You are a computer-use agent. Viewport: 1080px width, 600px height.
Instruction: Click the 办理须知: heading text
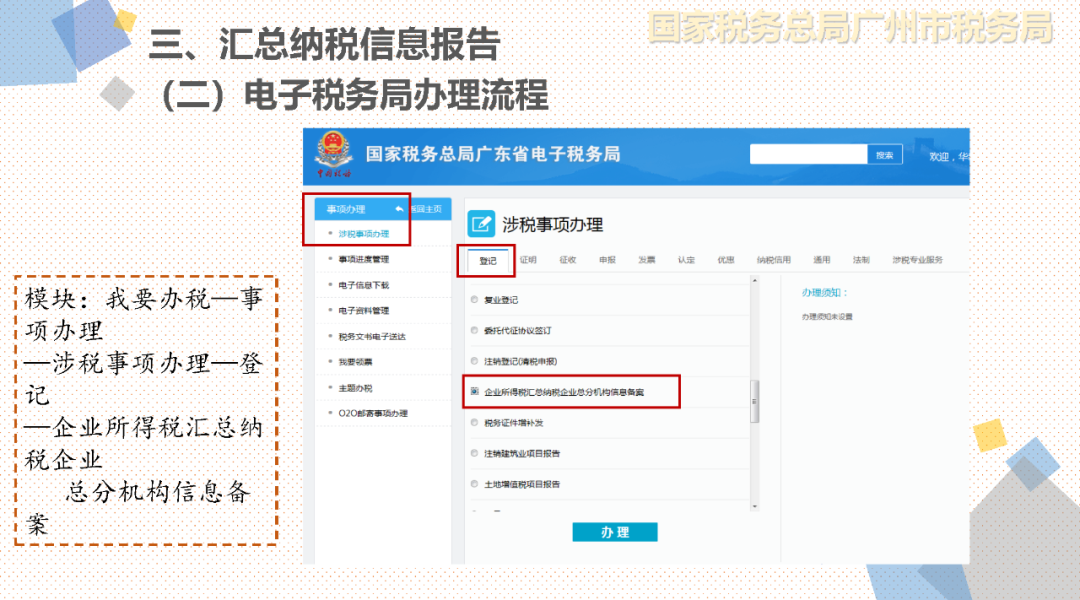coord(824,293)
